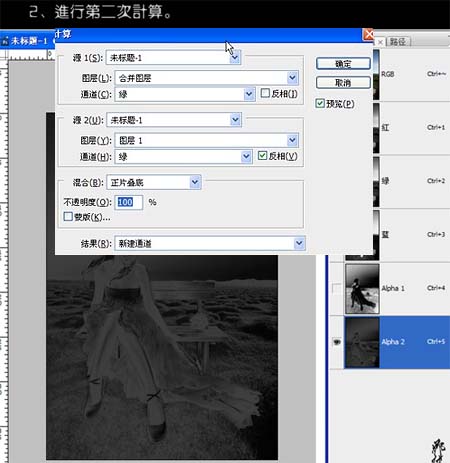Switch to the 路径 paths tab
This screenshot has width=450, height=463.
coord(398,42)
